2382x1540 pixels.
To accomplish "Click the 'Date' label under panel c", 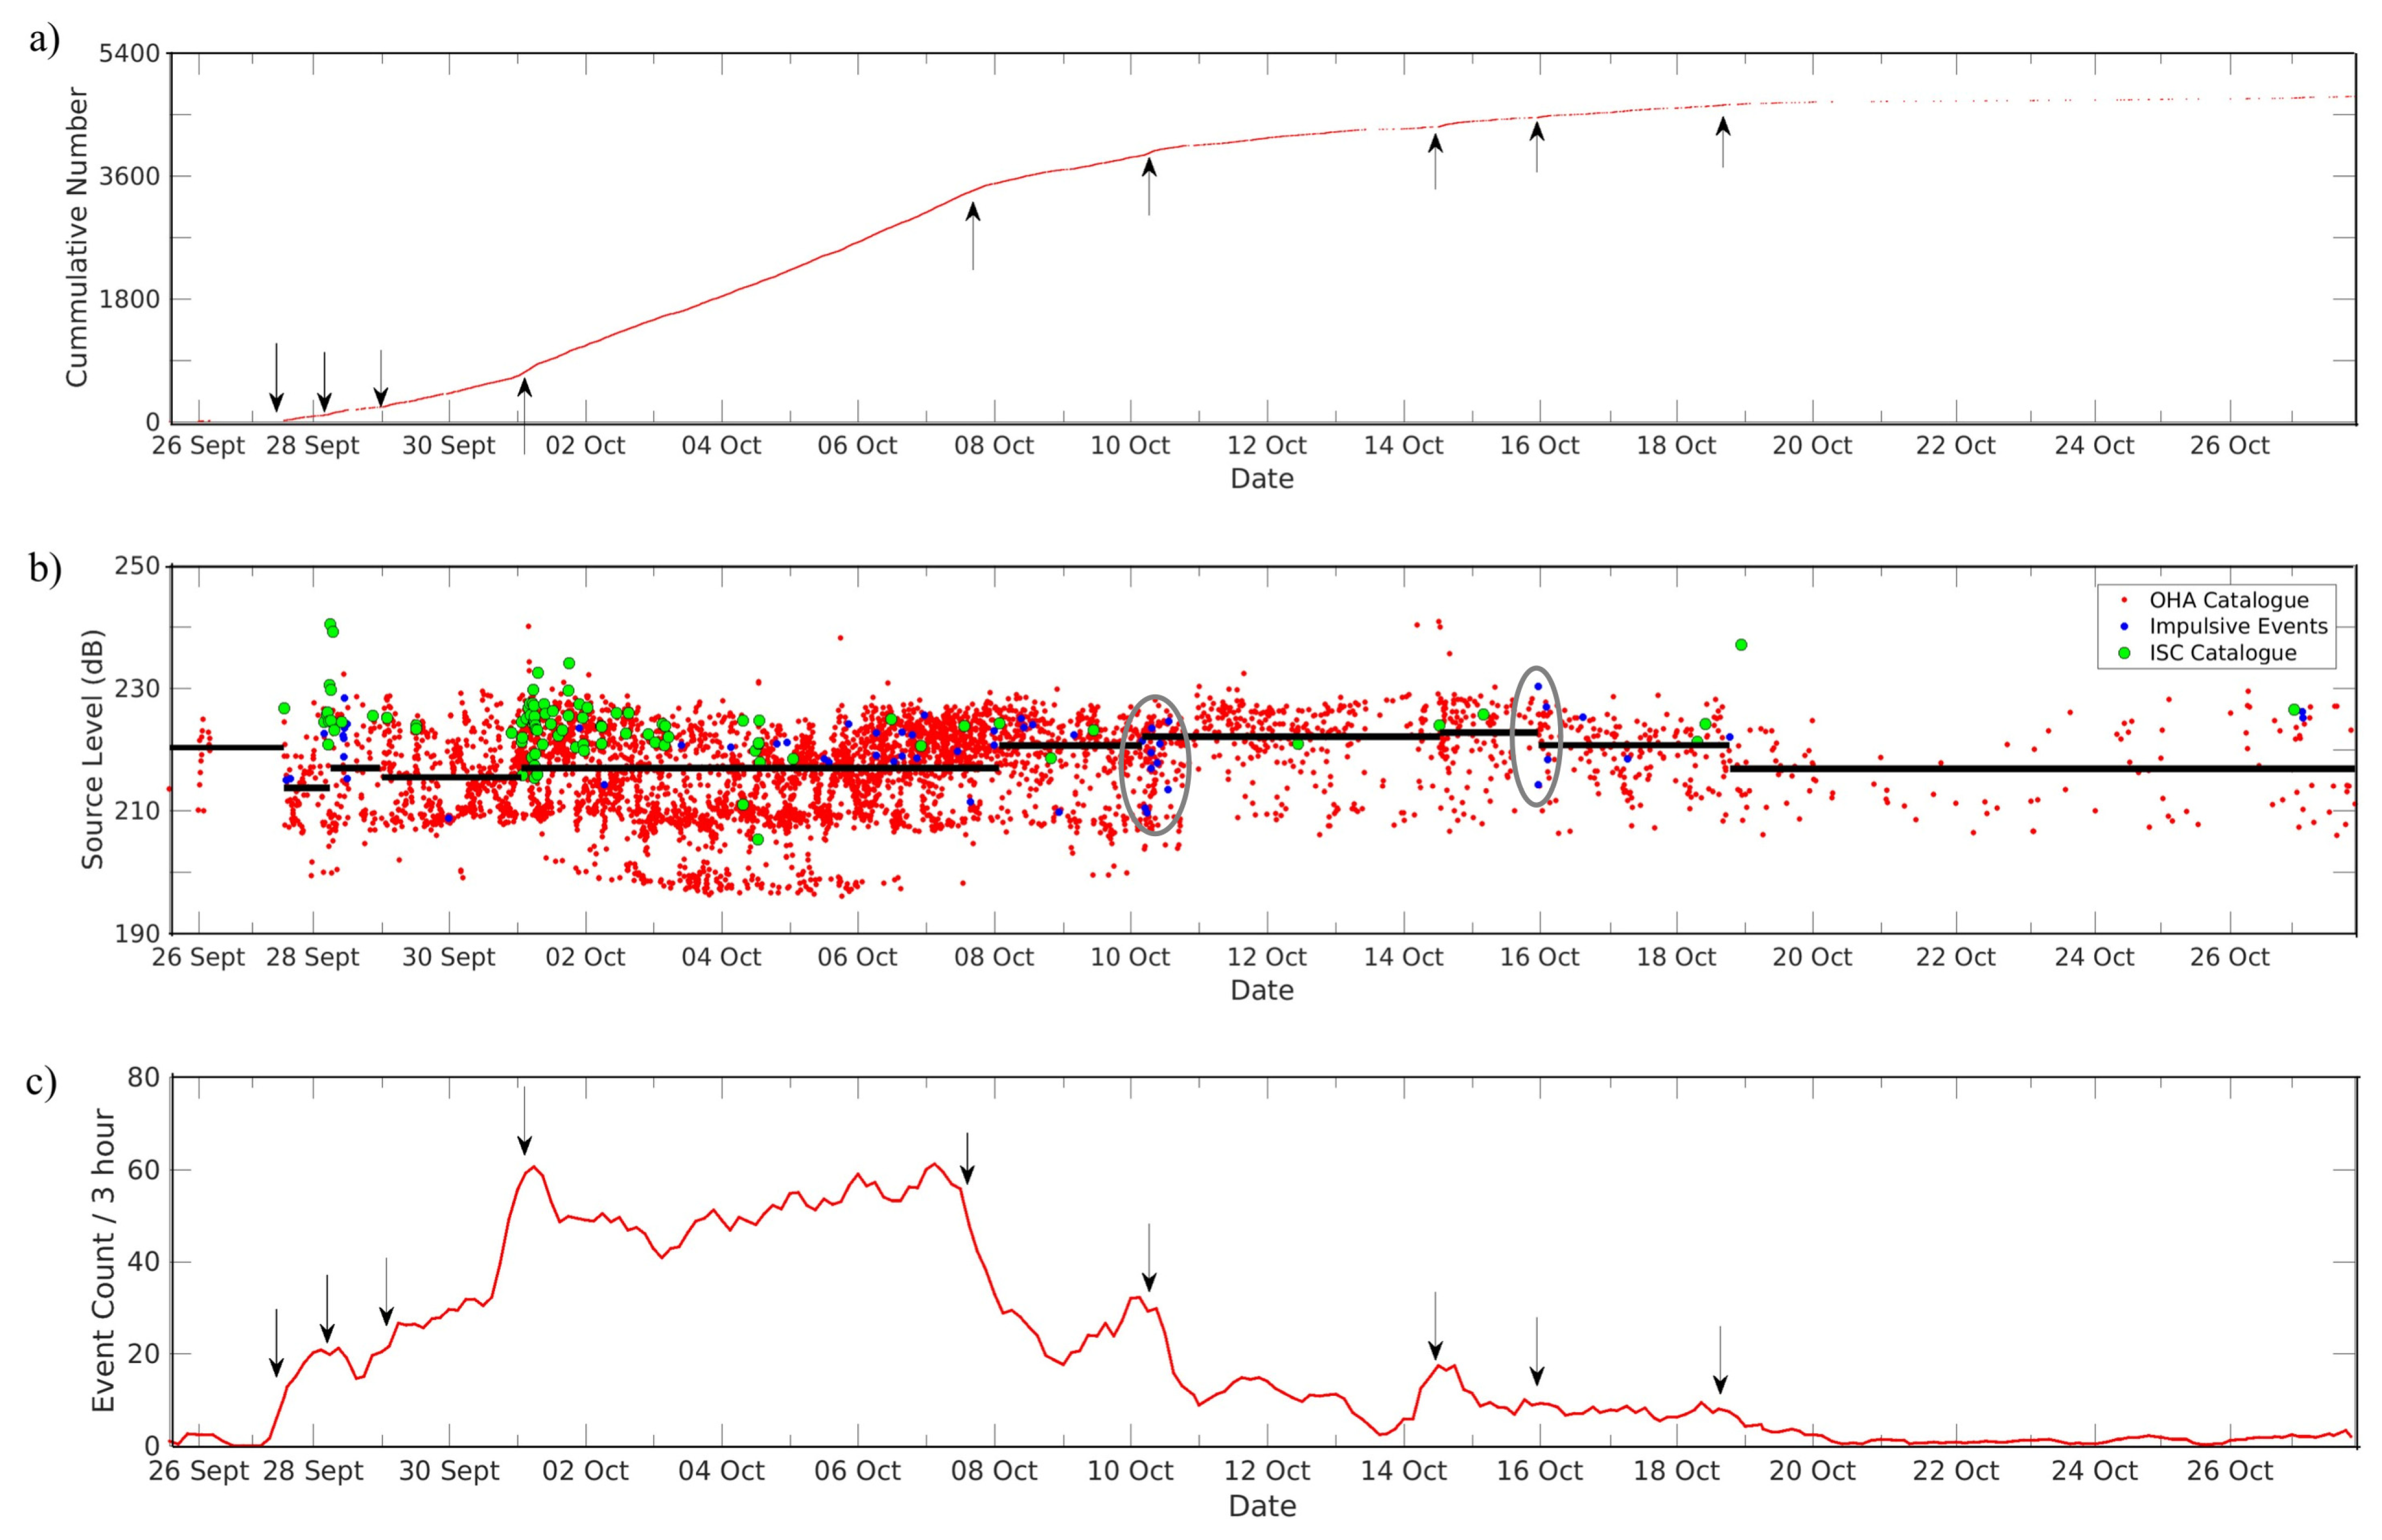I will (1262, 1505).
